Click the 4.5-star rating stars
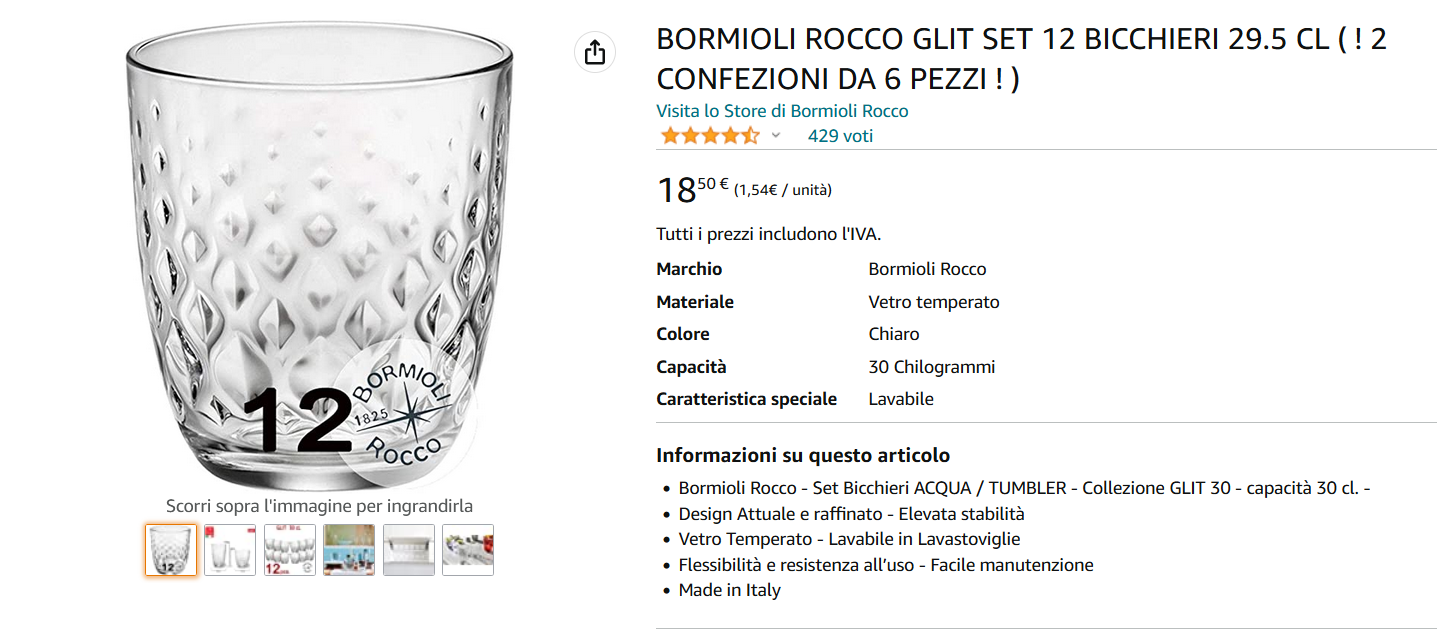 pos(709,136)
